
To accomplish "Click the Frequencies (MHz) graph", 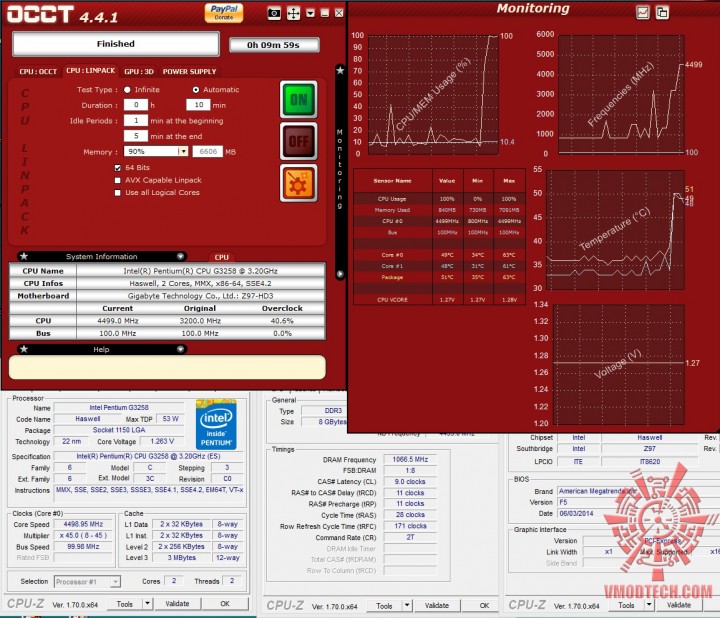I will click(621, 94).
